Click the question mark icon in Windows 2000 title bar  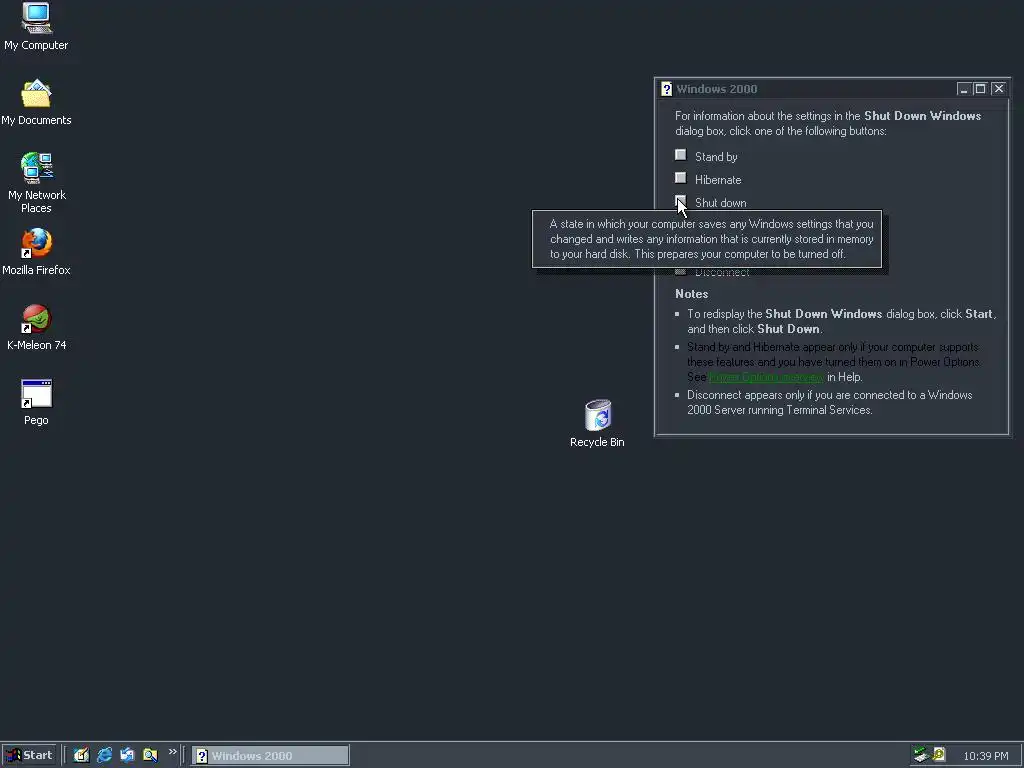point(666,89)
